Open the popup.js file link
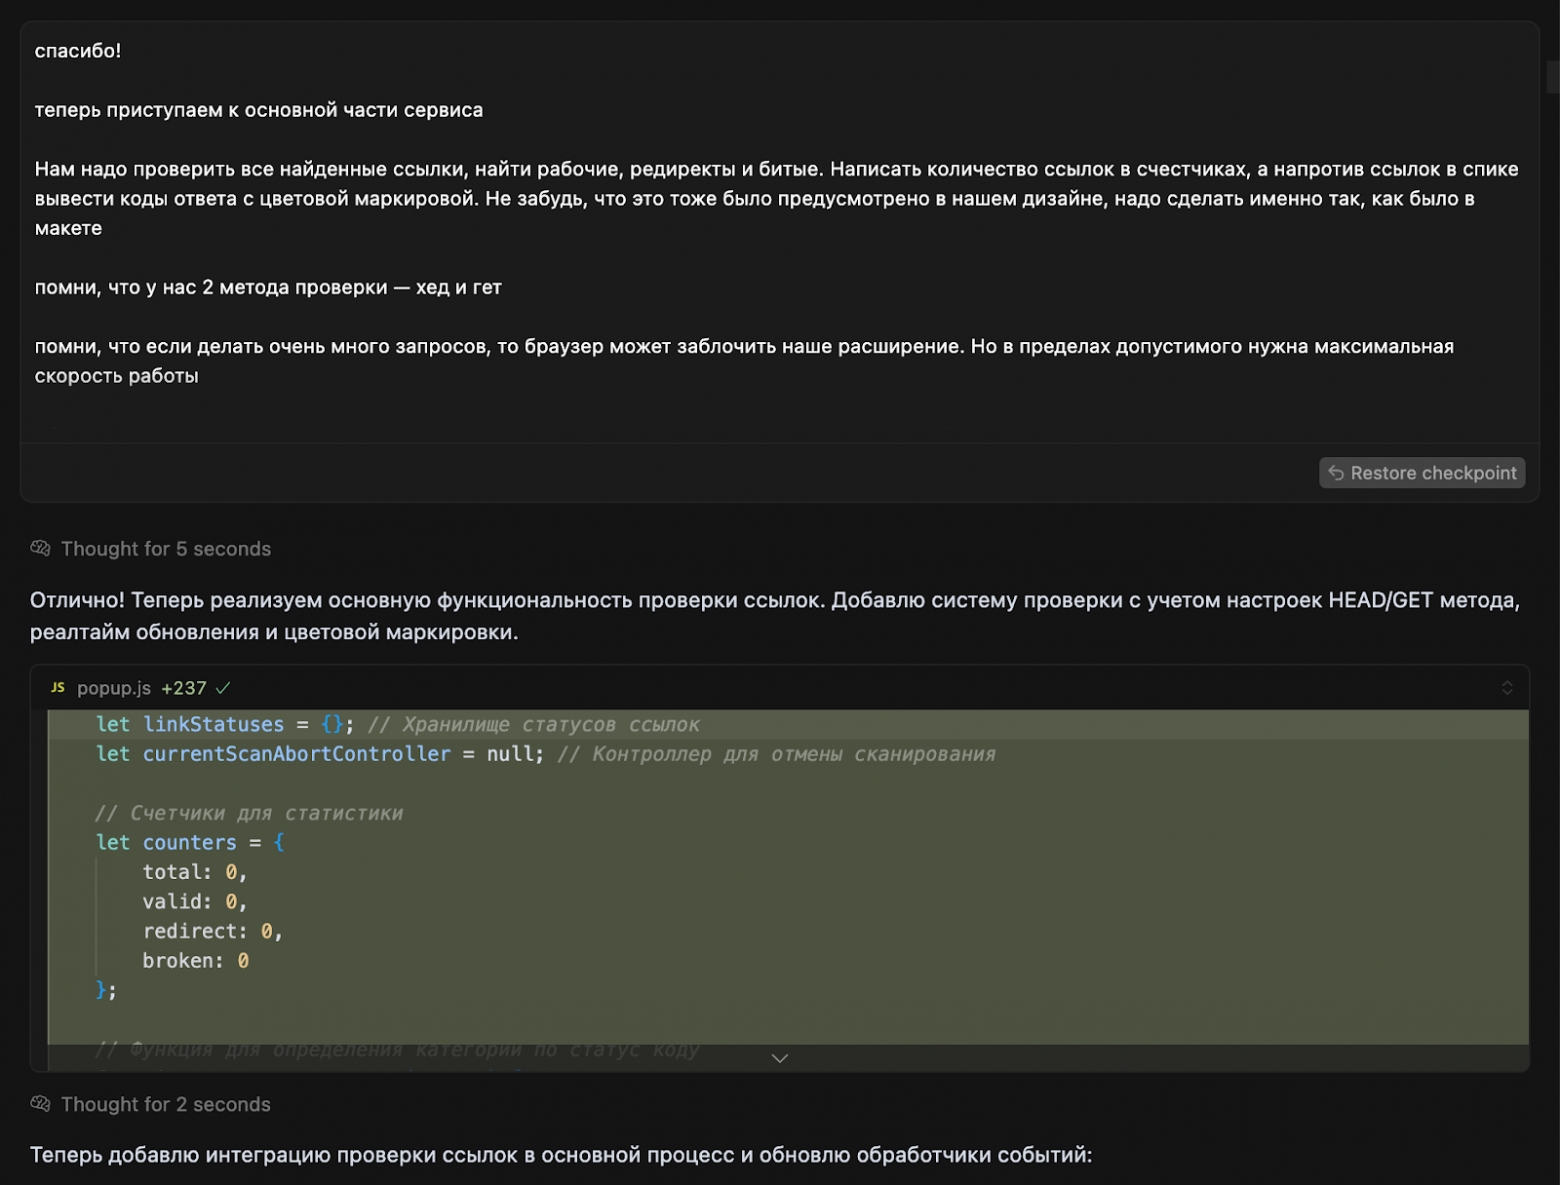This screenshot has width=1560, height=1185. pos(114,688)
